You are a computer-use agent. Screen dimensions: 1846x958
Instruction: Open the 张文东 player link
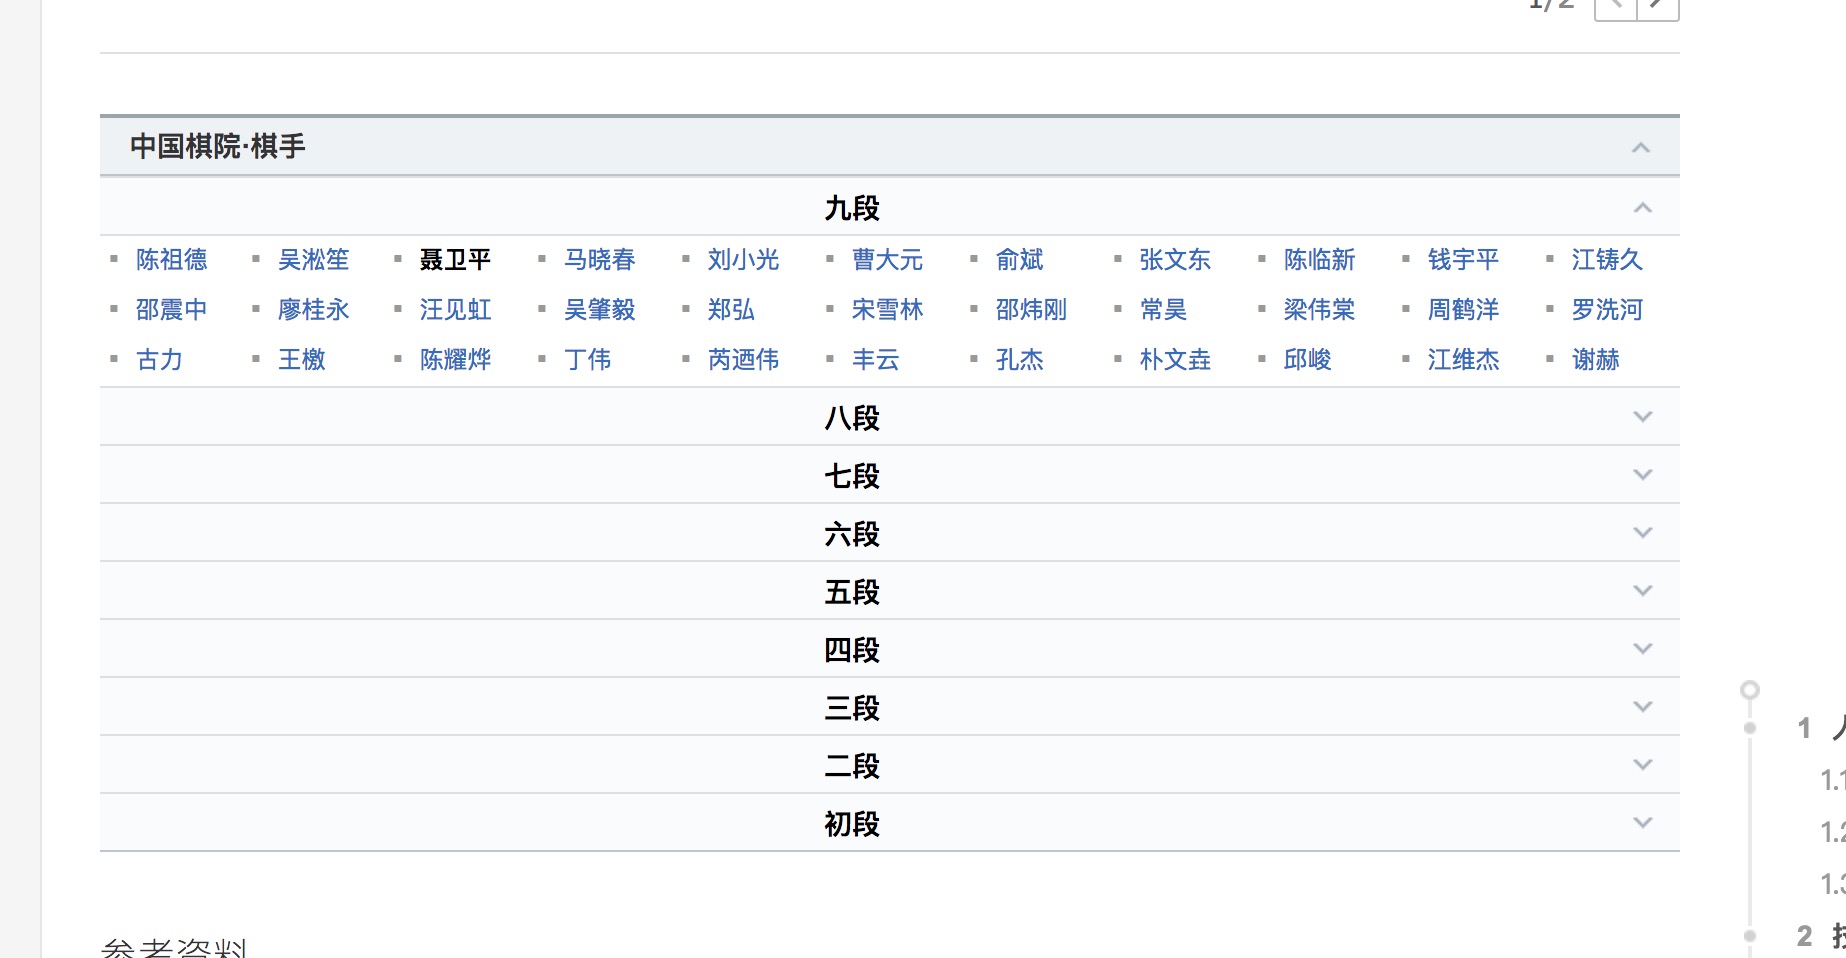coord(1176,260)
